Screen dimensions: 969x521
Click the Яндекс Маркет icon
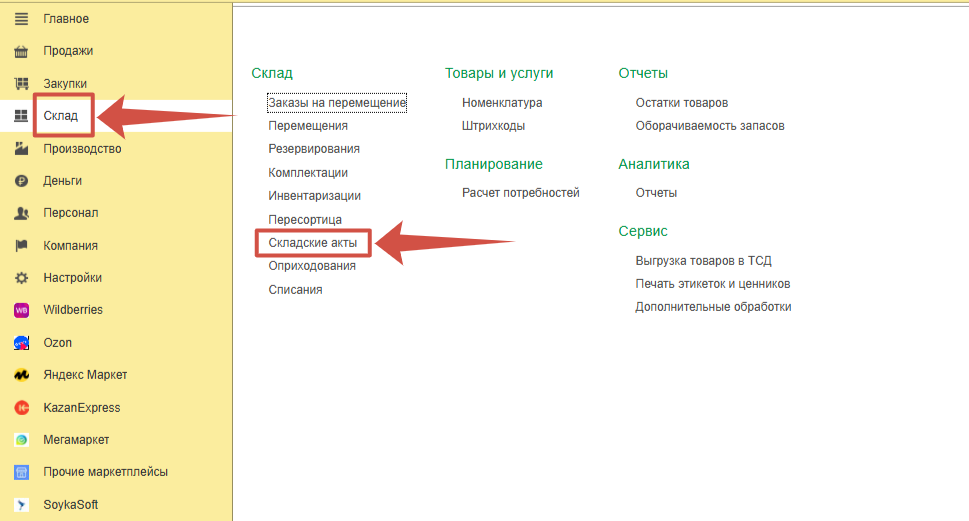point(21,375)
